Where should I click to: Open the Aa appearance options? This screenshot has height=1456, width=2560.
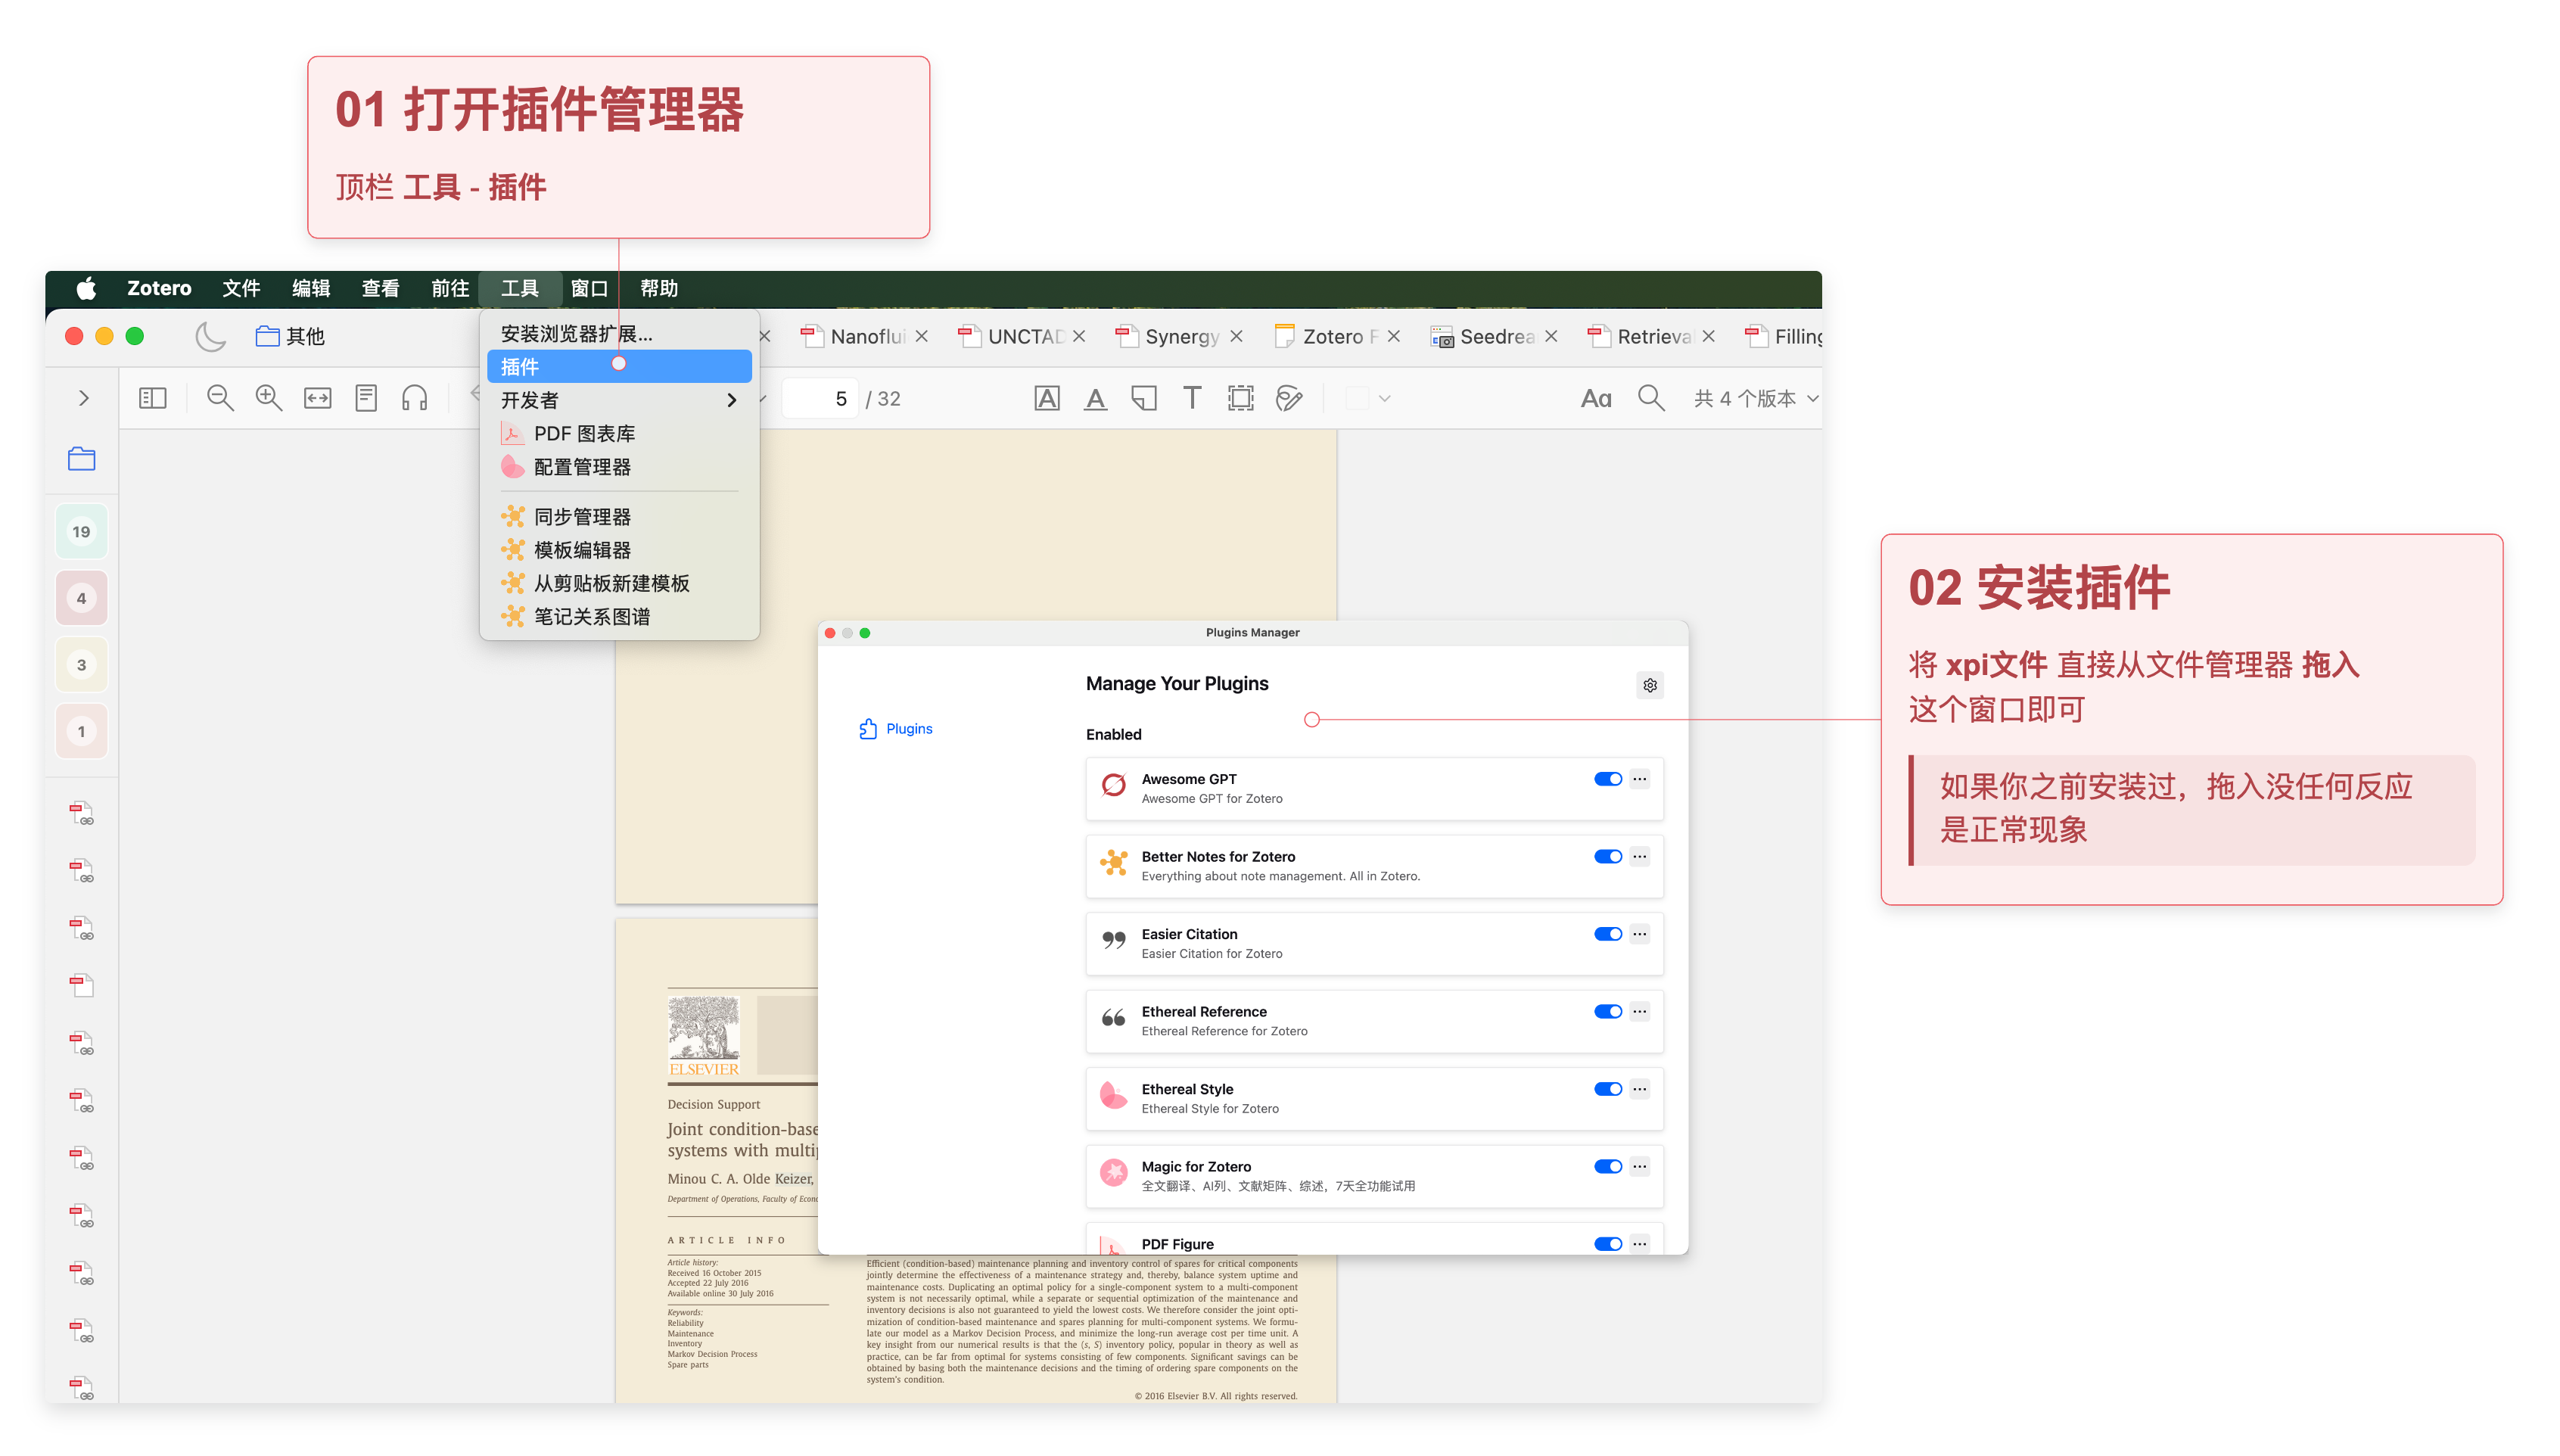[x=1596, y=399]
